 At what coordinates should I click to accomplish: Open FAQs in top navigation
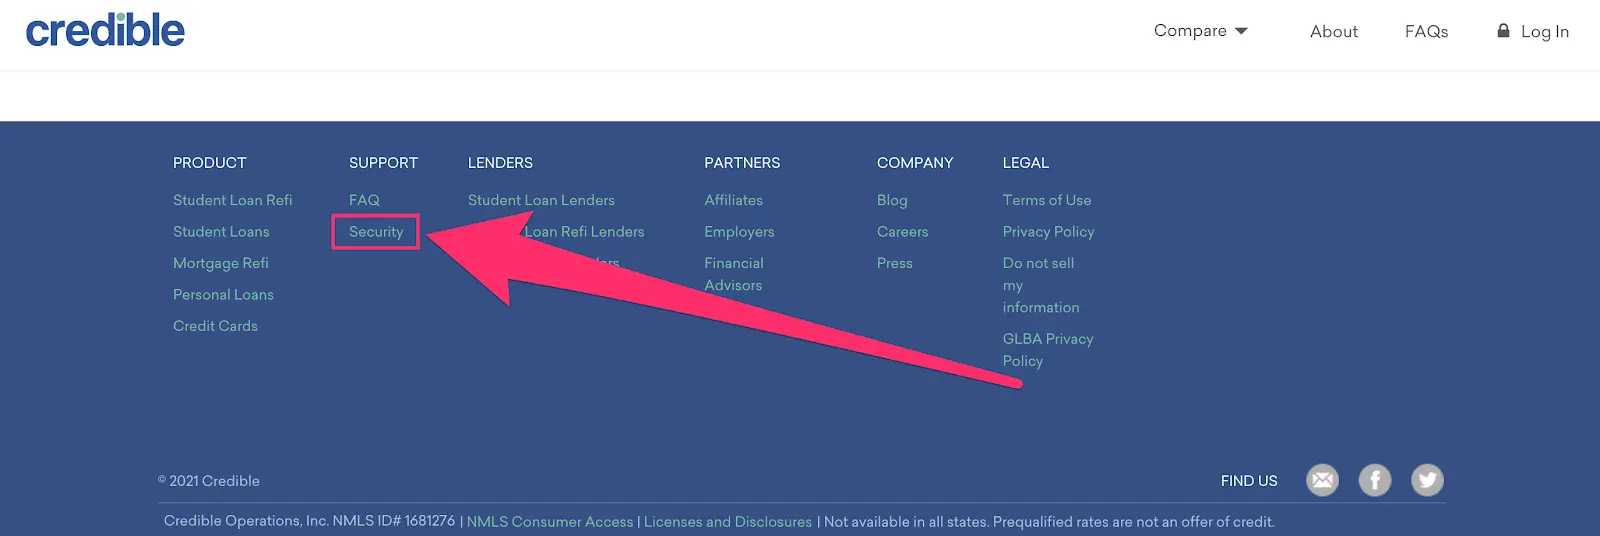[1426, 31]
